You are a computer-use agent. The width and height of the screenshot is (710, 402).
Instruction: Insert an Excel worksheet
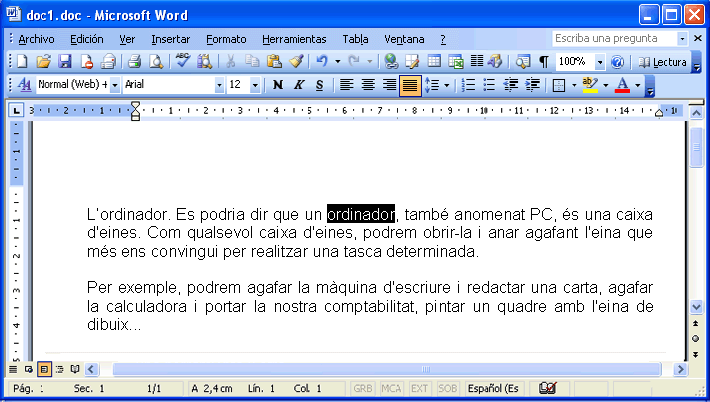coord(456,62)
